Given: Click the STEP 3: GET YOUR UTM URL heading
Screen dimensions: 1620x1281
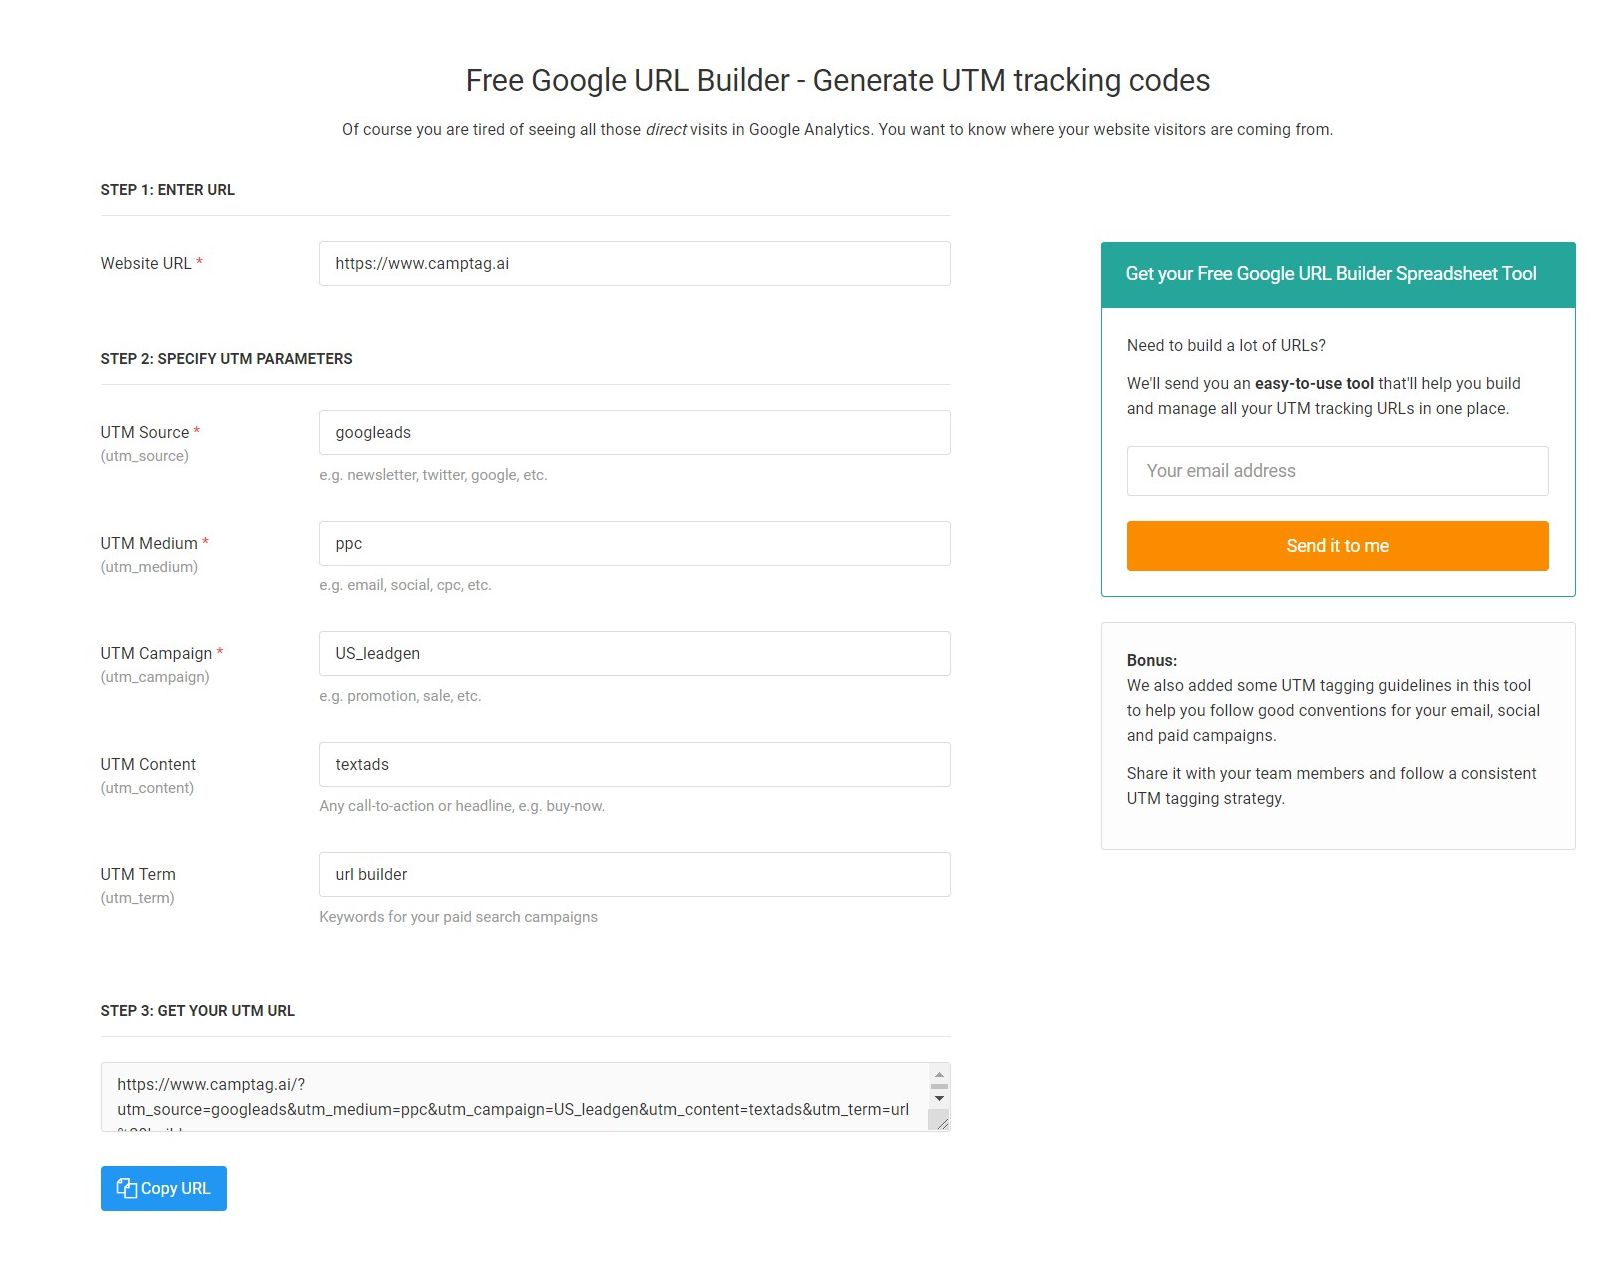Looking at the screenshot, I should point(197,1010).
